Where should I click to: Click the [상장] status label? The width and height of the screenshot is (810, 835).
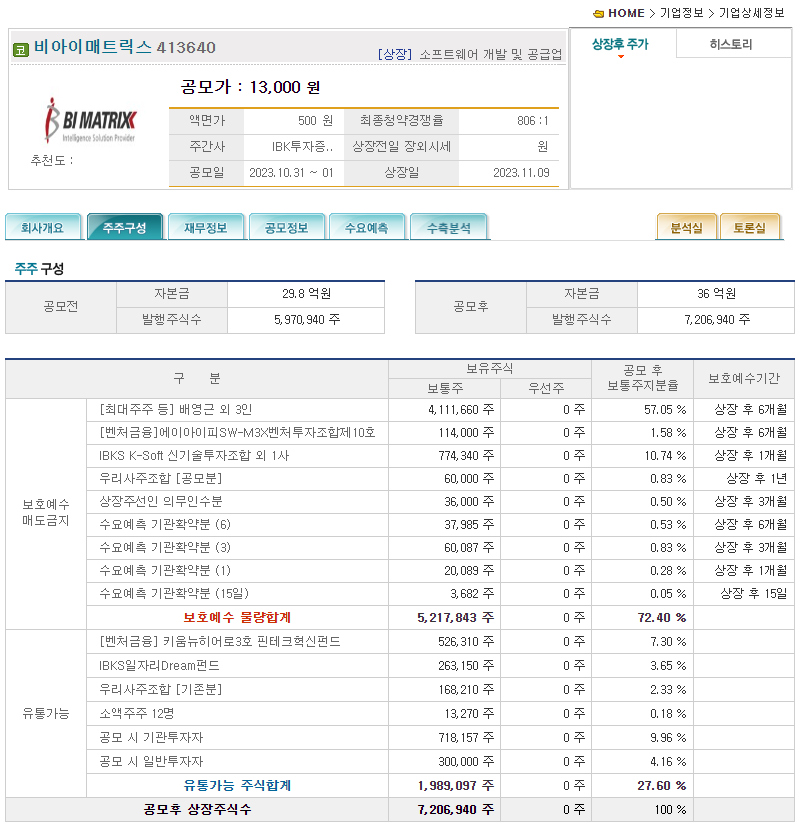(395, 54)
